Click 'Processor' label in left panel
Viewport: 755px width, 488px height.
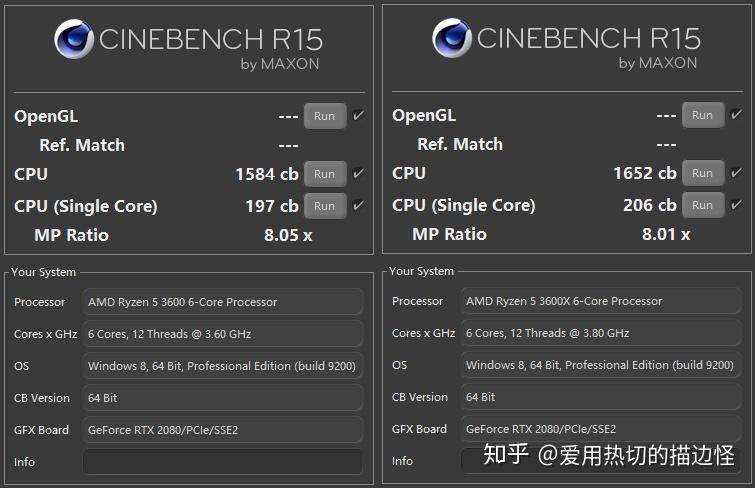click(x=39, y=302)
